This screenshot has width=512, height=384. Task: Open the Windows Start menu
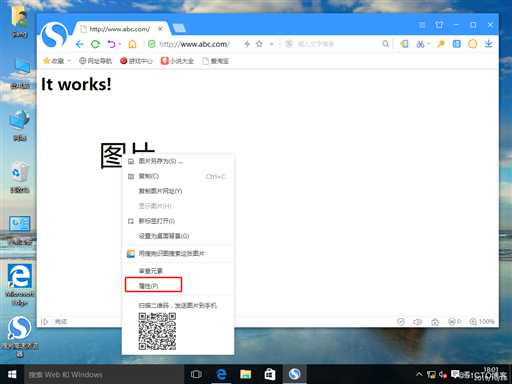click(x=12, y=374)
